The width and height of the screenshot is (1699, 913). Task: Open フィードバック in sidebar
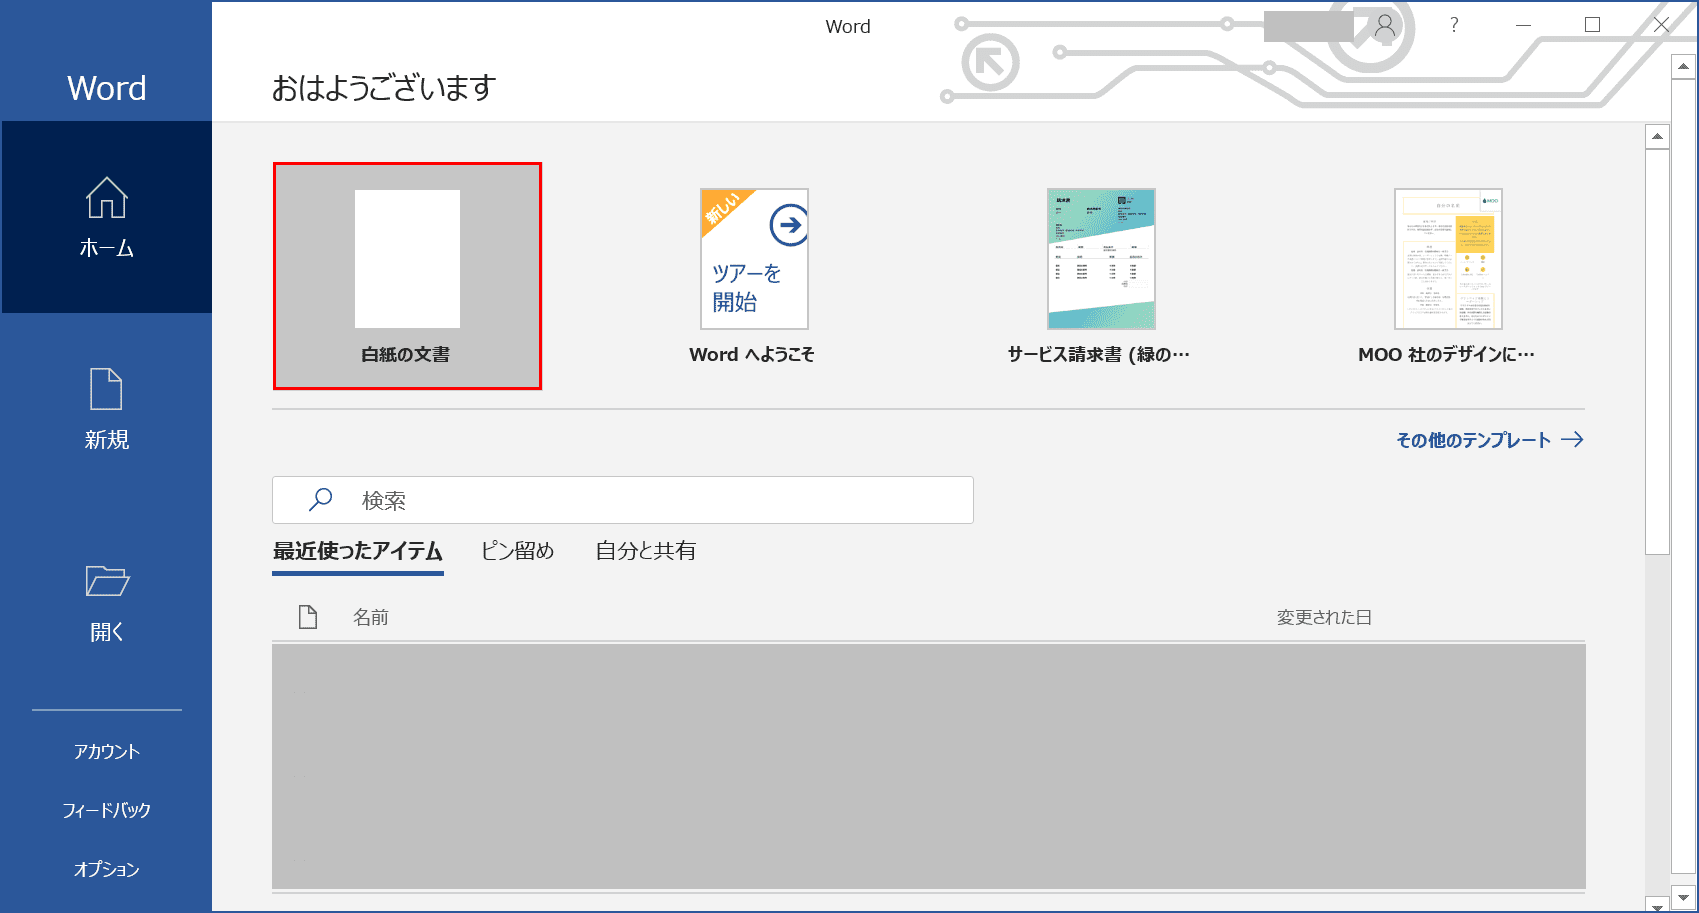coord(106,810)
